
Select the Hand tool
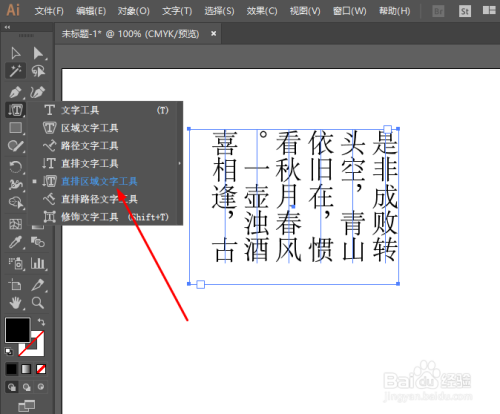tap(15, 303)
